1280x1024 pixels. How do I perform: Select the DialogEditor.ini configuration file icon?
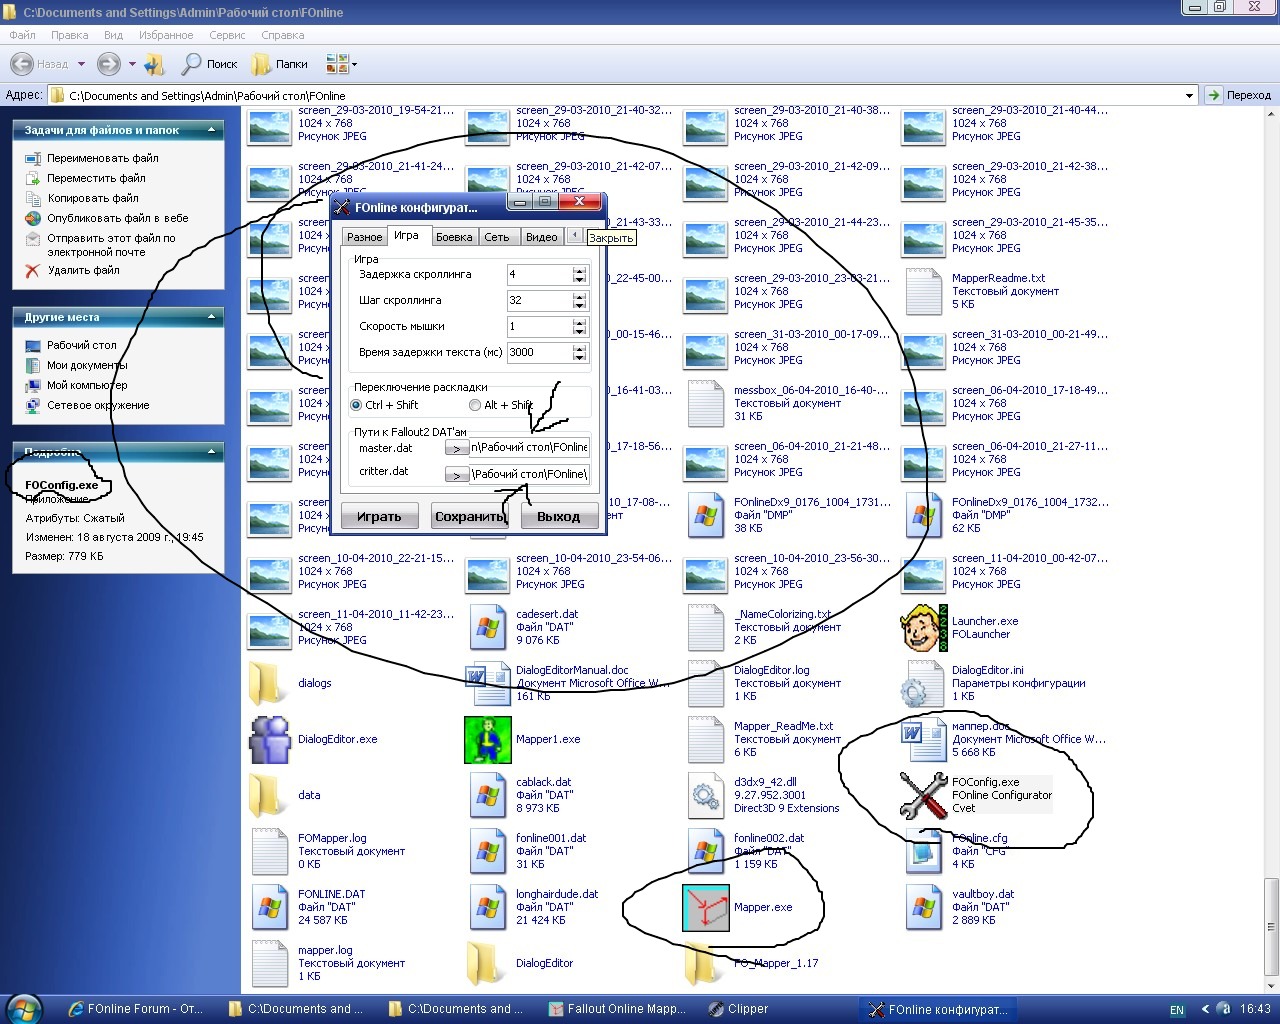tap(923, 683)
